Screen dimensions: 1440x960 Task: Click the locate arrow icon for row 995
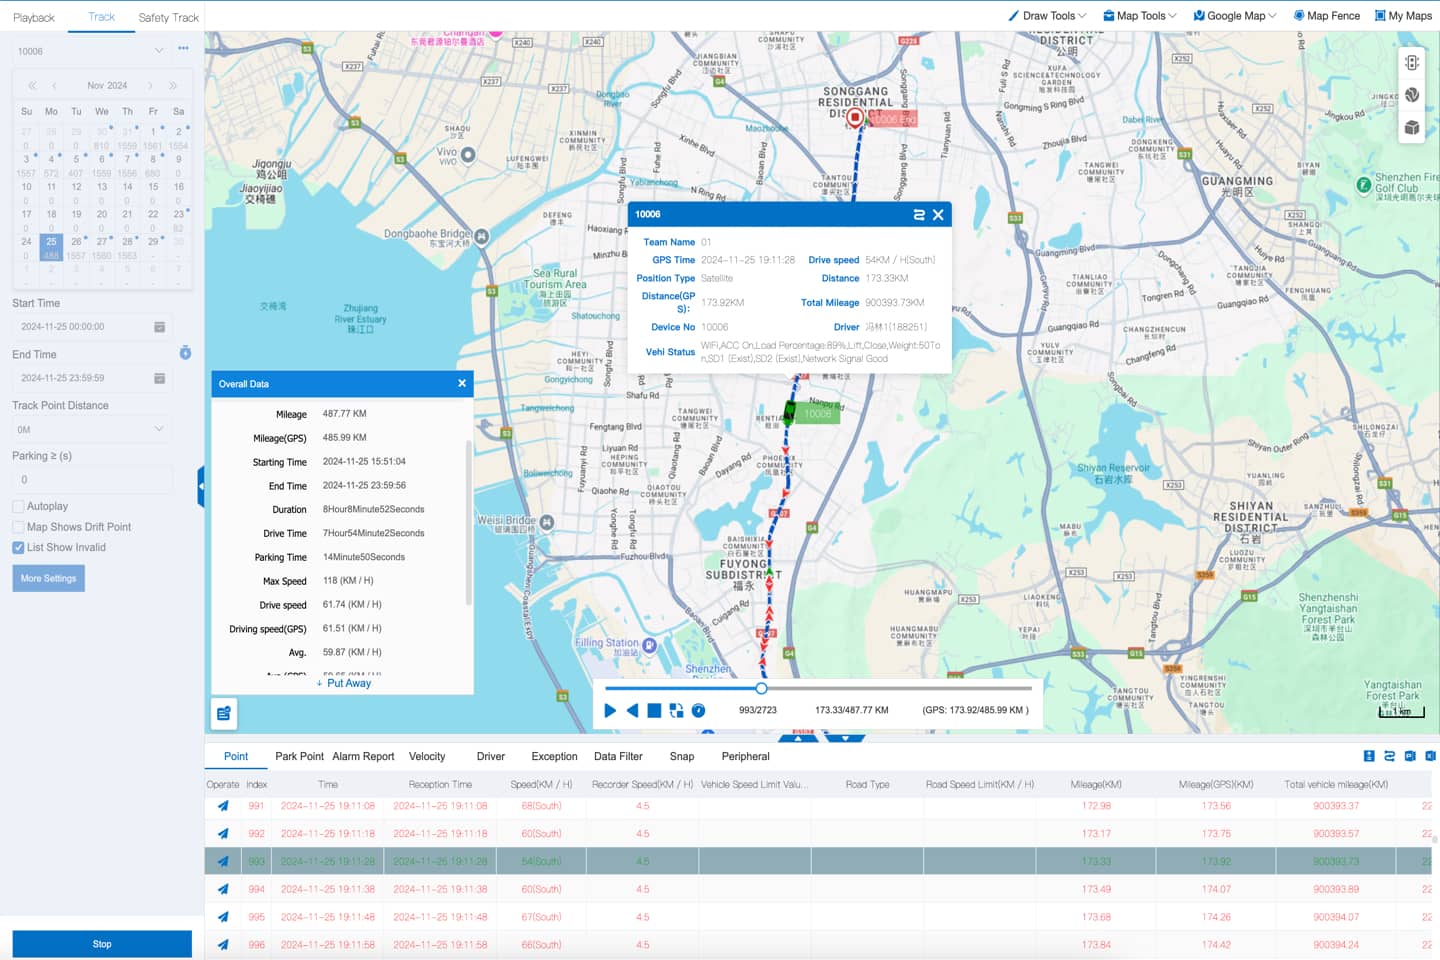click(223, 917)
